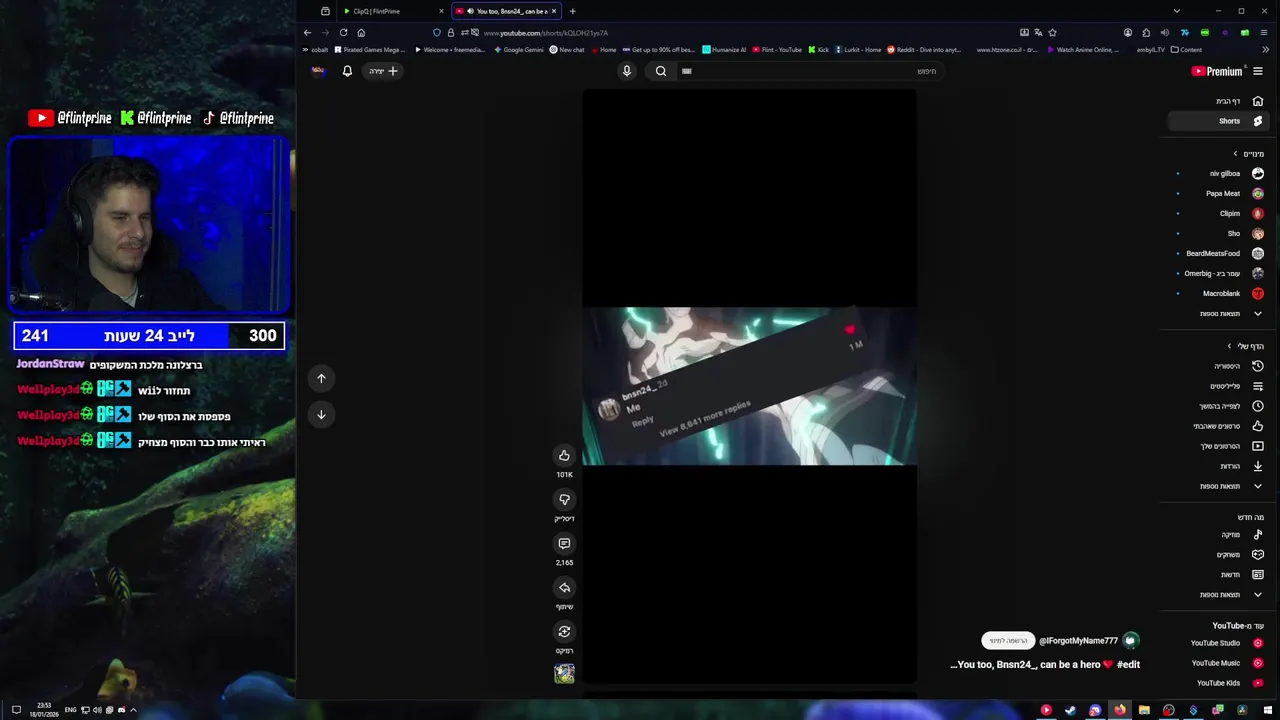This screenshot has height=720, width=1280.
Task: Open the Papa Meat subscription channel
Action: click(x=1220, y=193)
